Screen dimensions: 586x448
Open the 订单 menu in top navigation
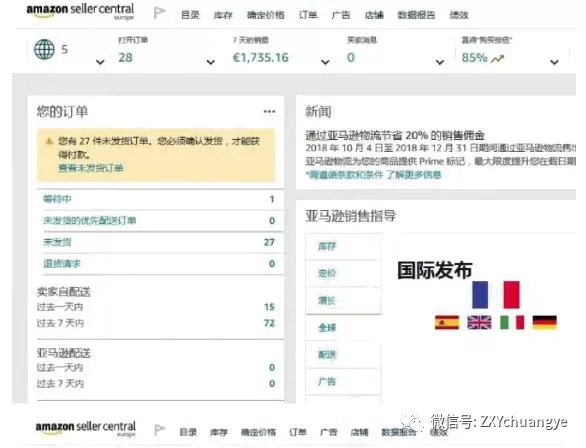point(308,15)
